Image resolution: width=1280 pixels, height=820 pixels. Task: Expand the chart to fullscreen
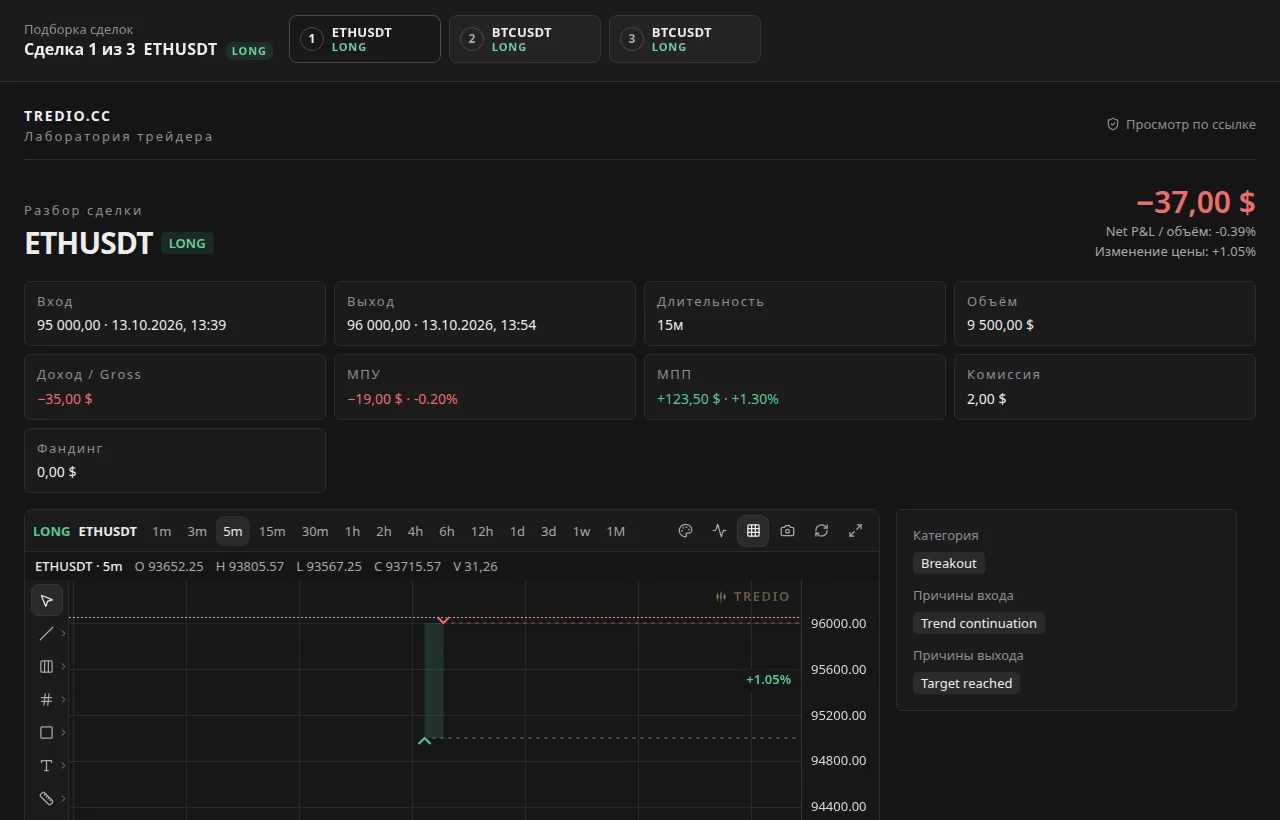[x=855, y=531]
